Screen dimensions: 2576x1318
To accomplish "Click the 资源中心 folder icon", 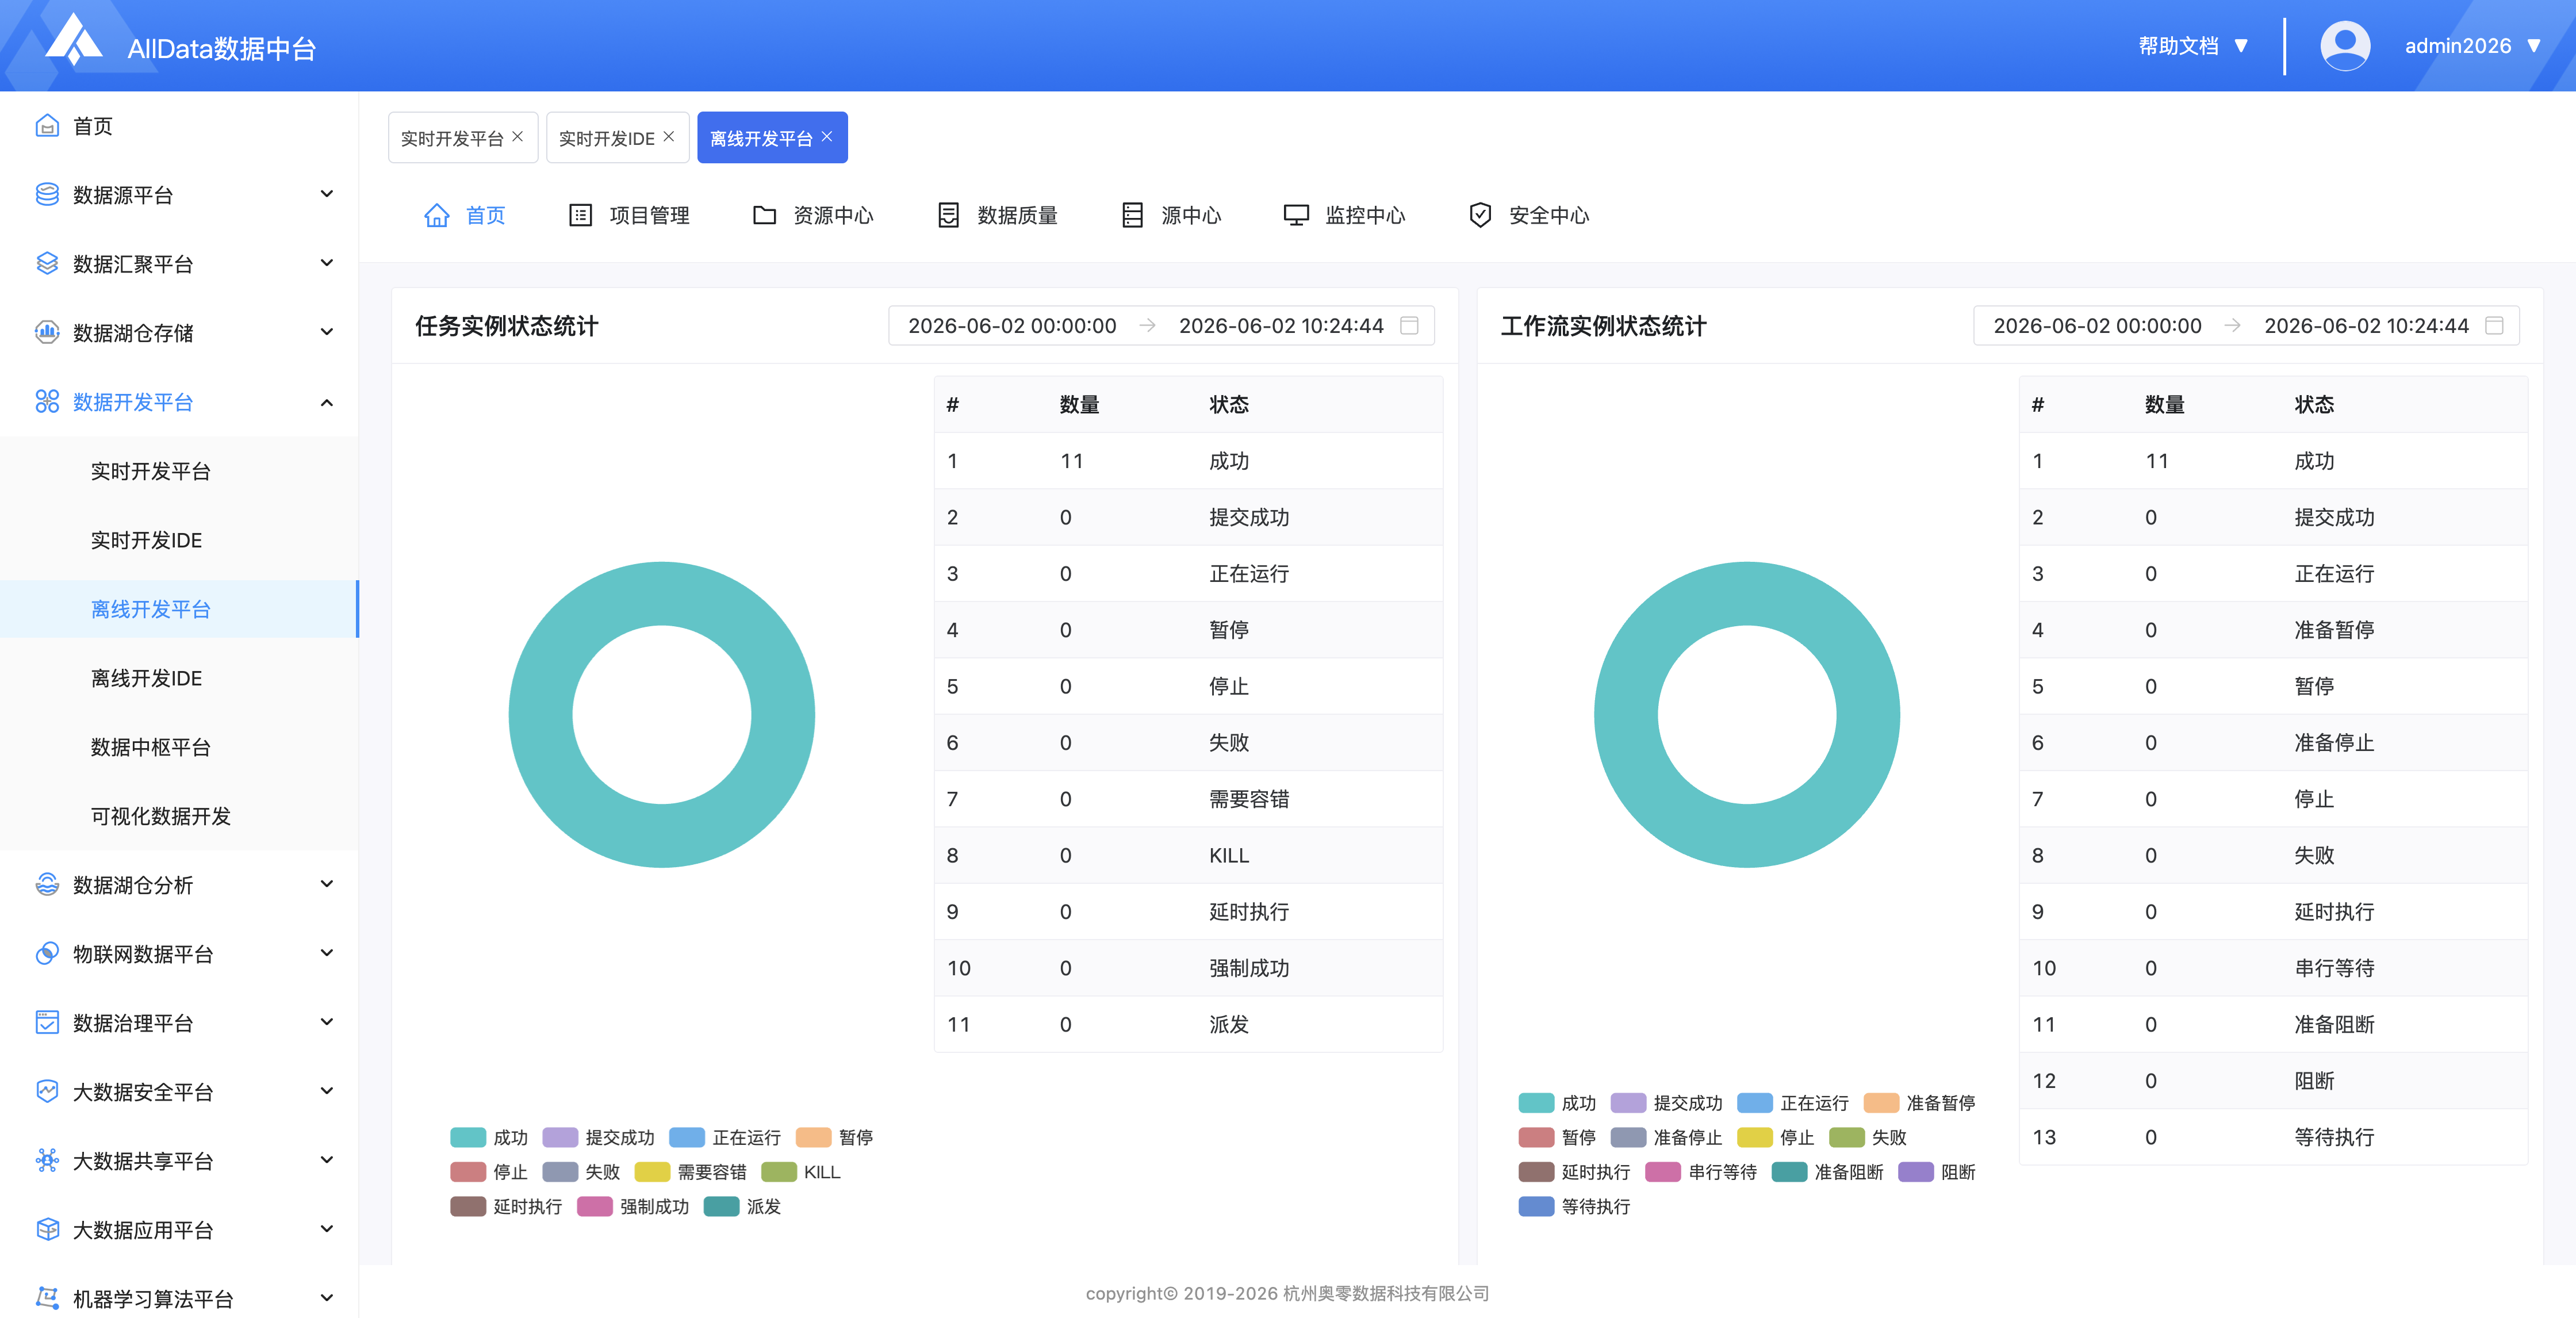I will [764, 216].
